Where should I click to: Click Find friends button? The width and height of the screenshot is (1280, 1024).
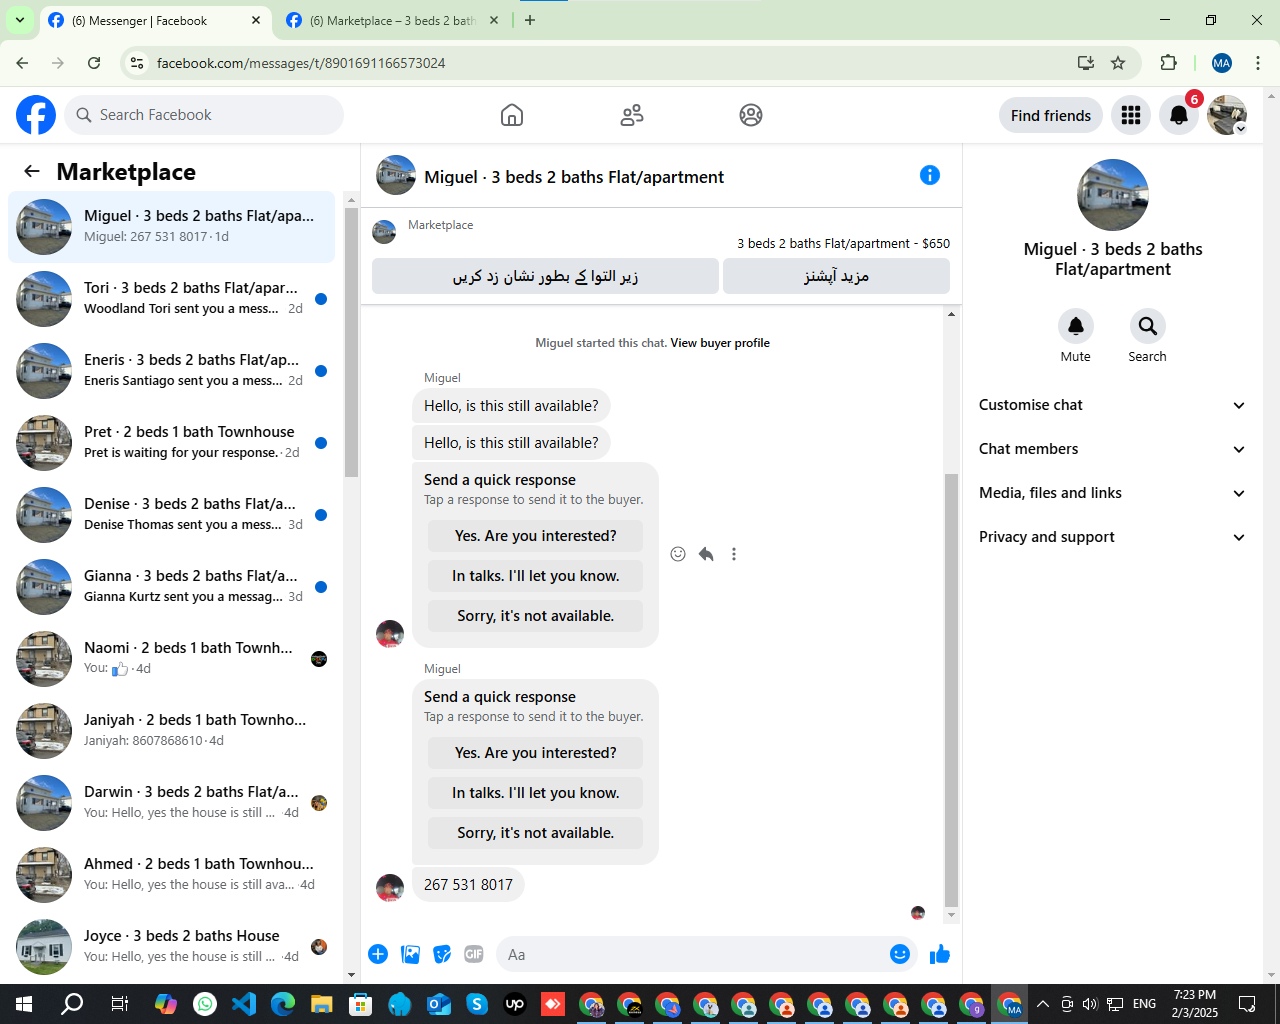click(1051, 115)
